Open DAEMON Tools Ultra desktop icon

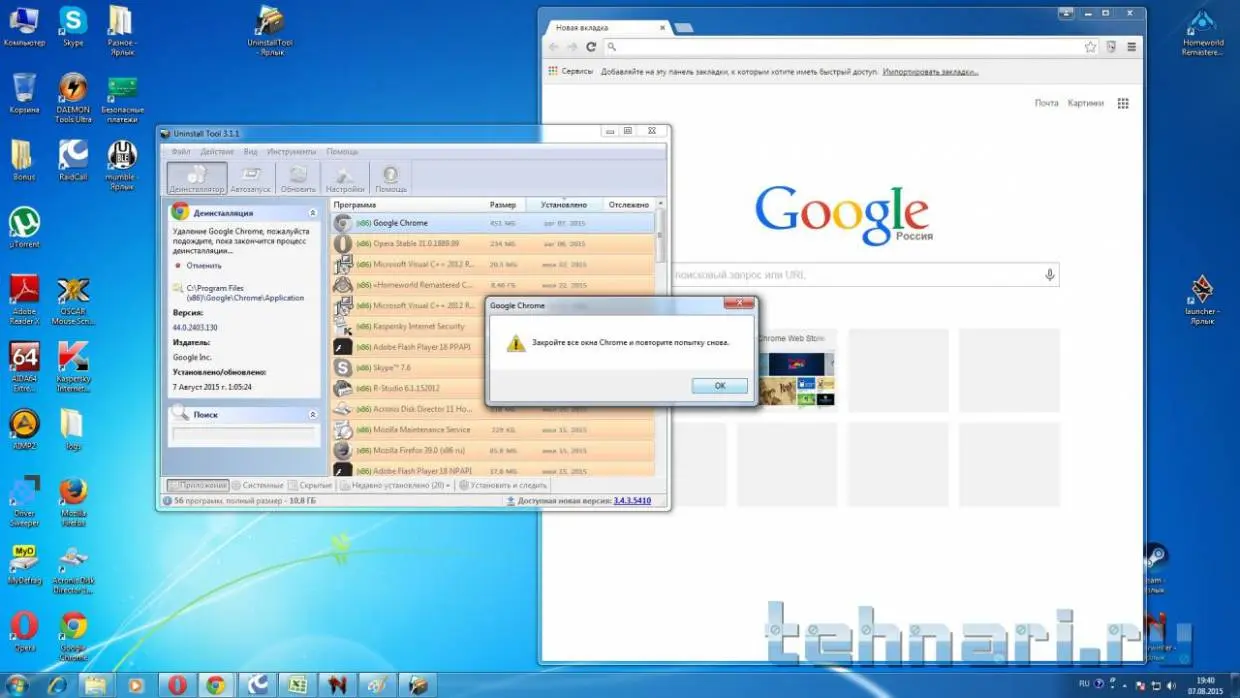pos(73,98)
